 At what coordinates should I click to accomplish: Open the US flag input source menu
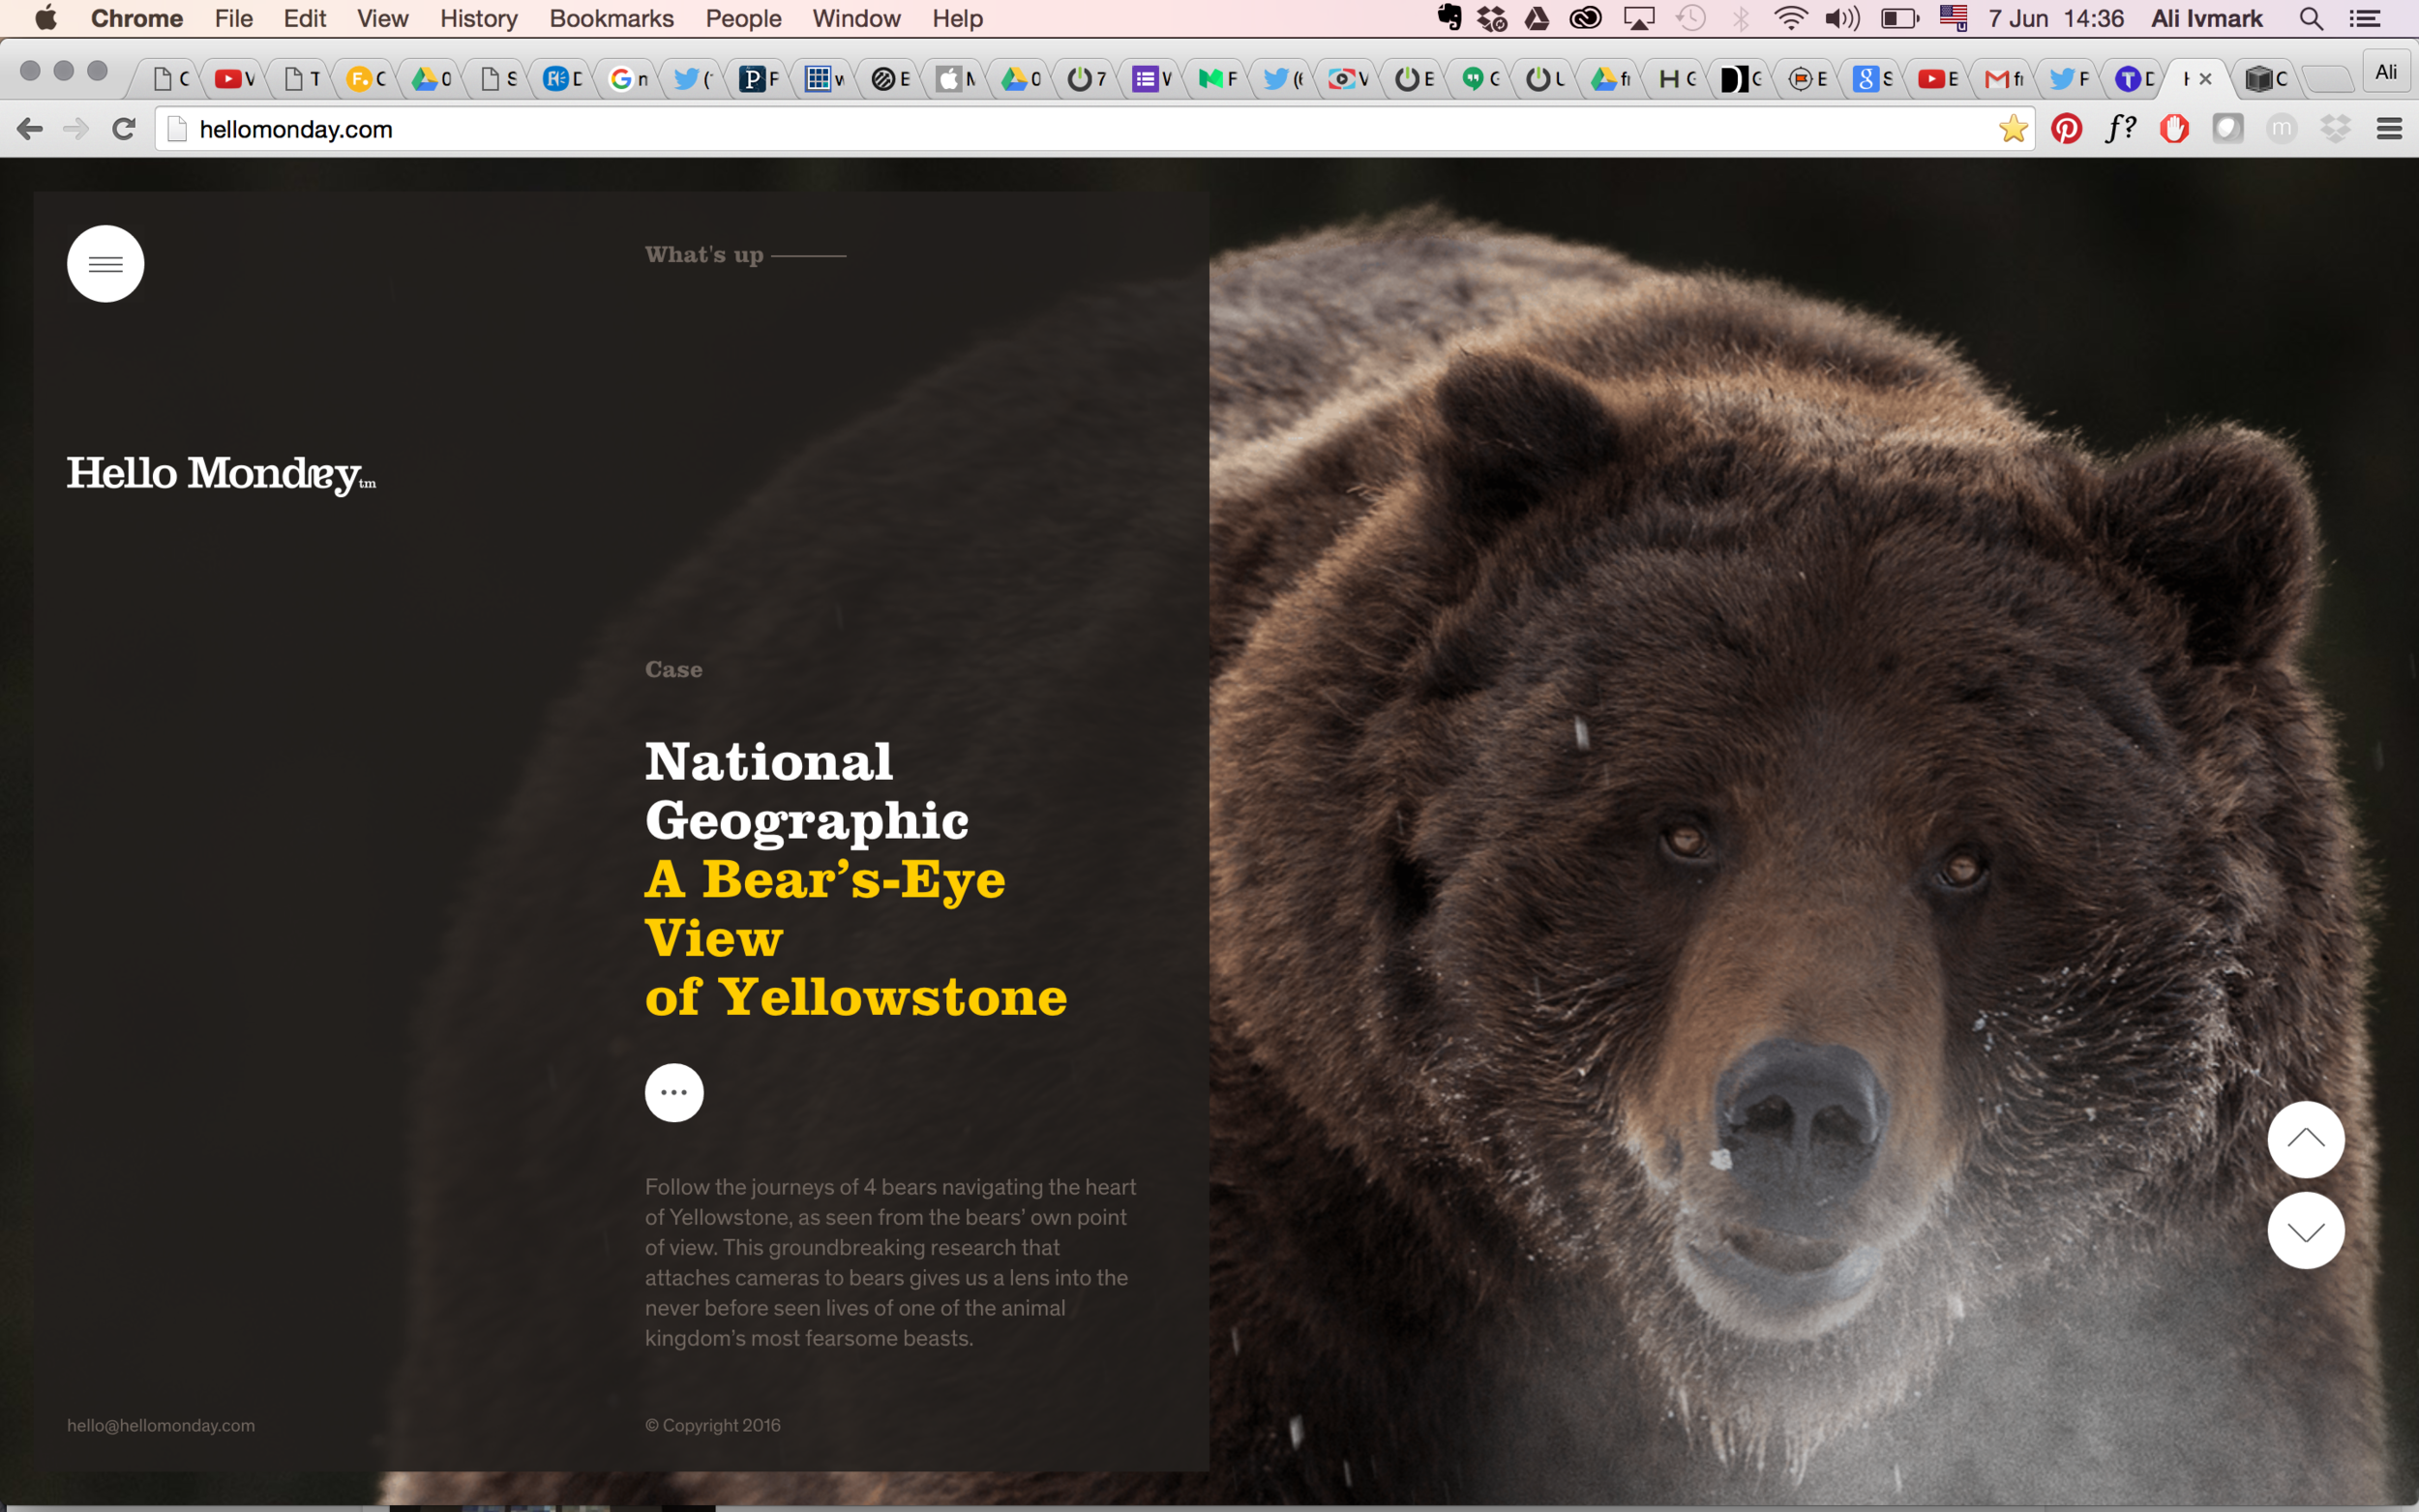(1954, 18)
